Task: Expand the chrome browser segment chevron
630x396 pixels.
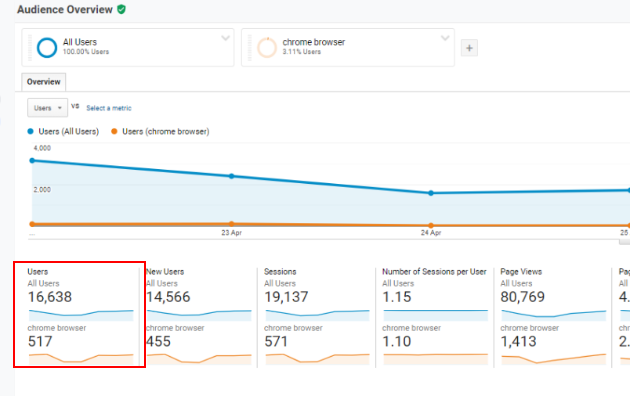Action: tap(445, 38)
